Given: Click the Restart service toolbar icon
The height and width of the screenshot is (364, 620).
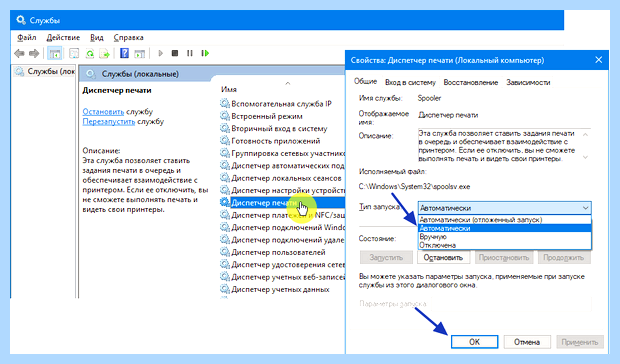Looking at the screenshot, I should (x=205, y=53).
